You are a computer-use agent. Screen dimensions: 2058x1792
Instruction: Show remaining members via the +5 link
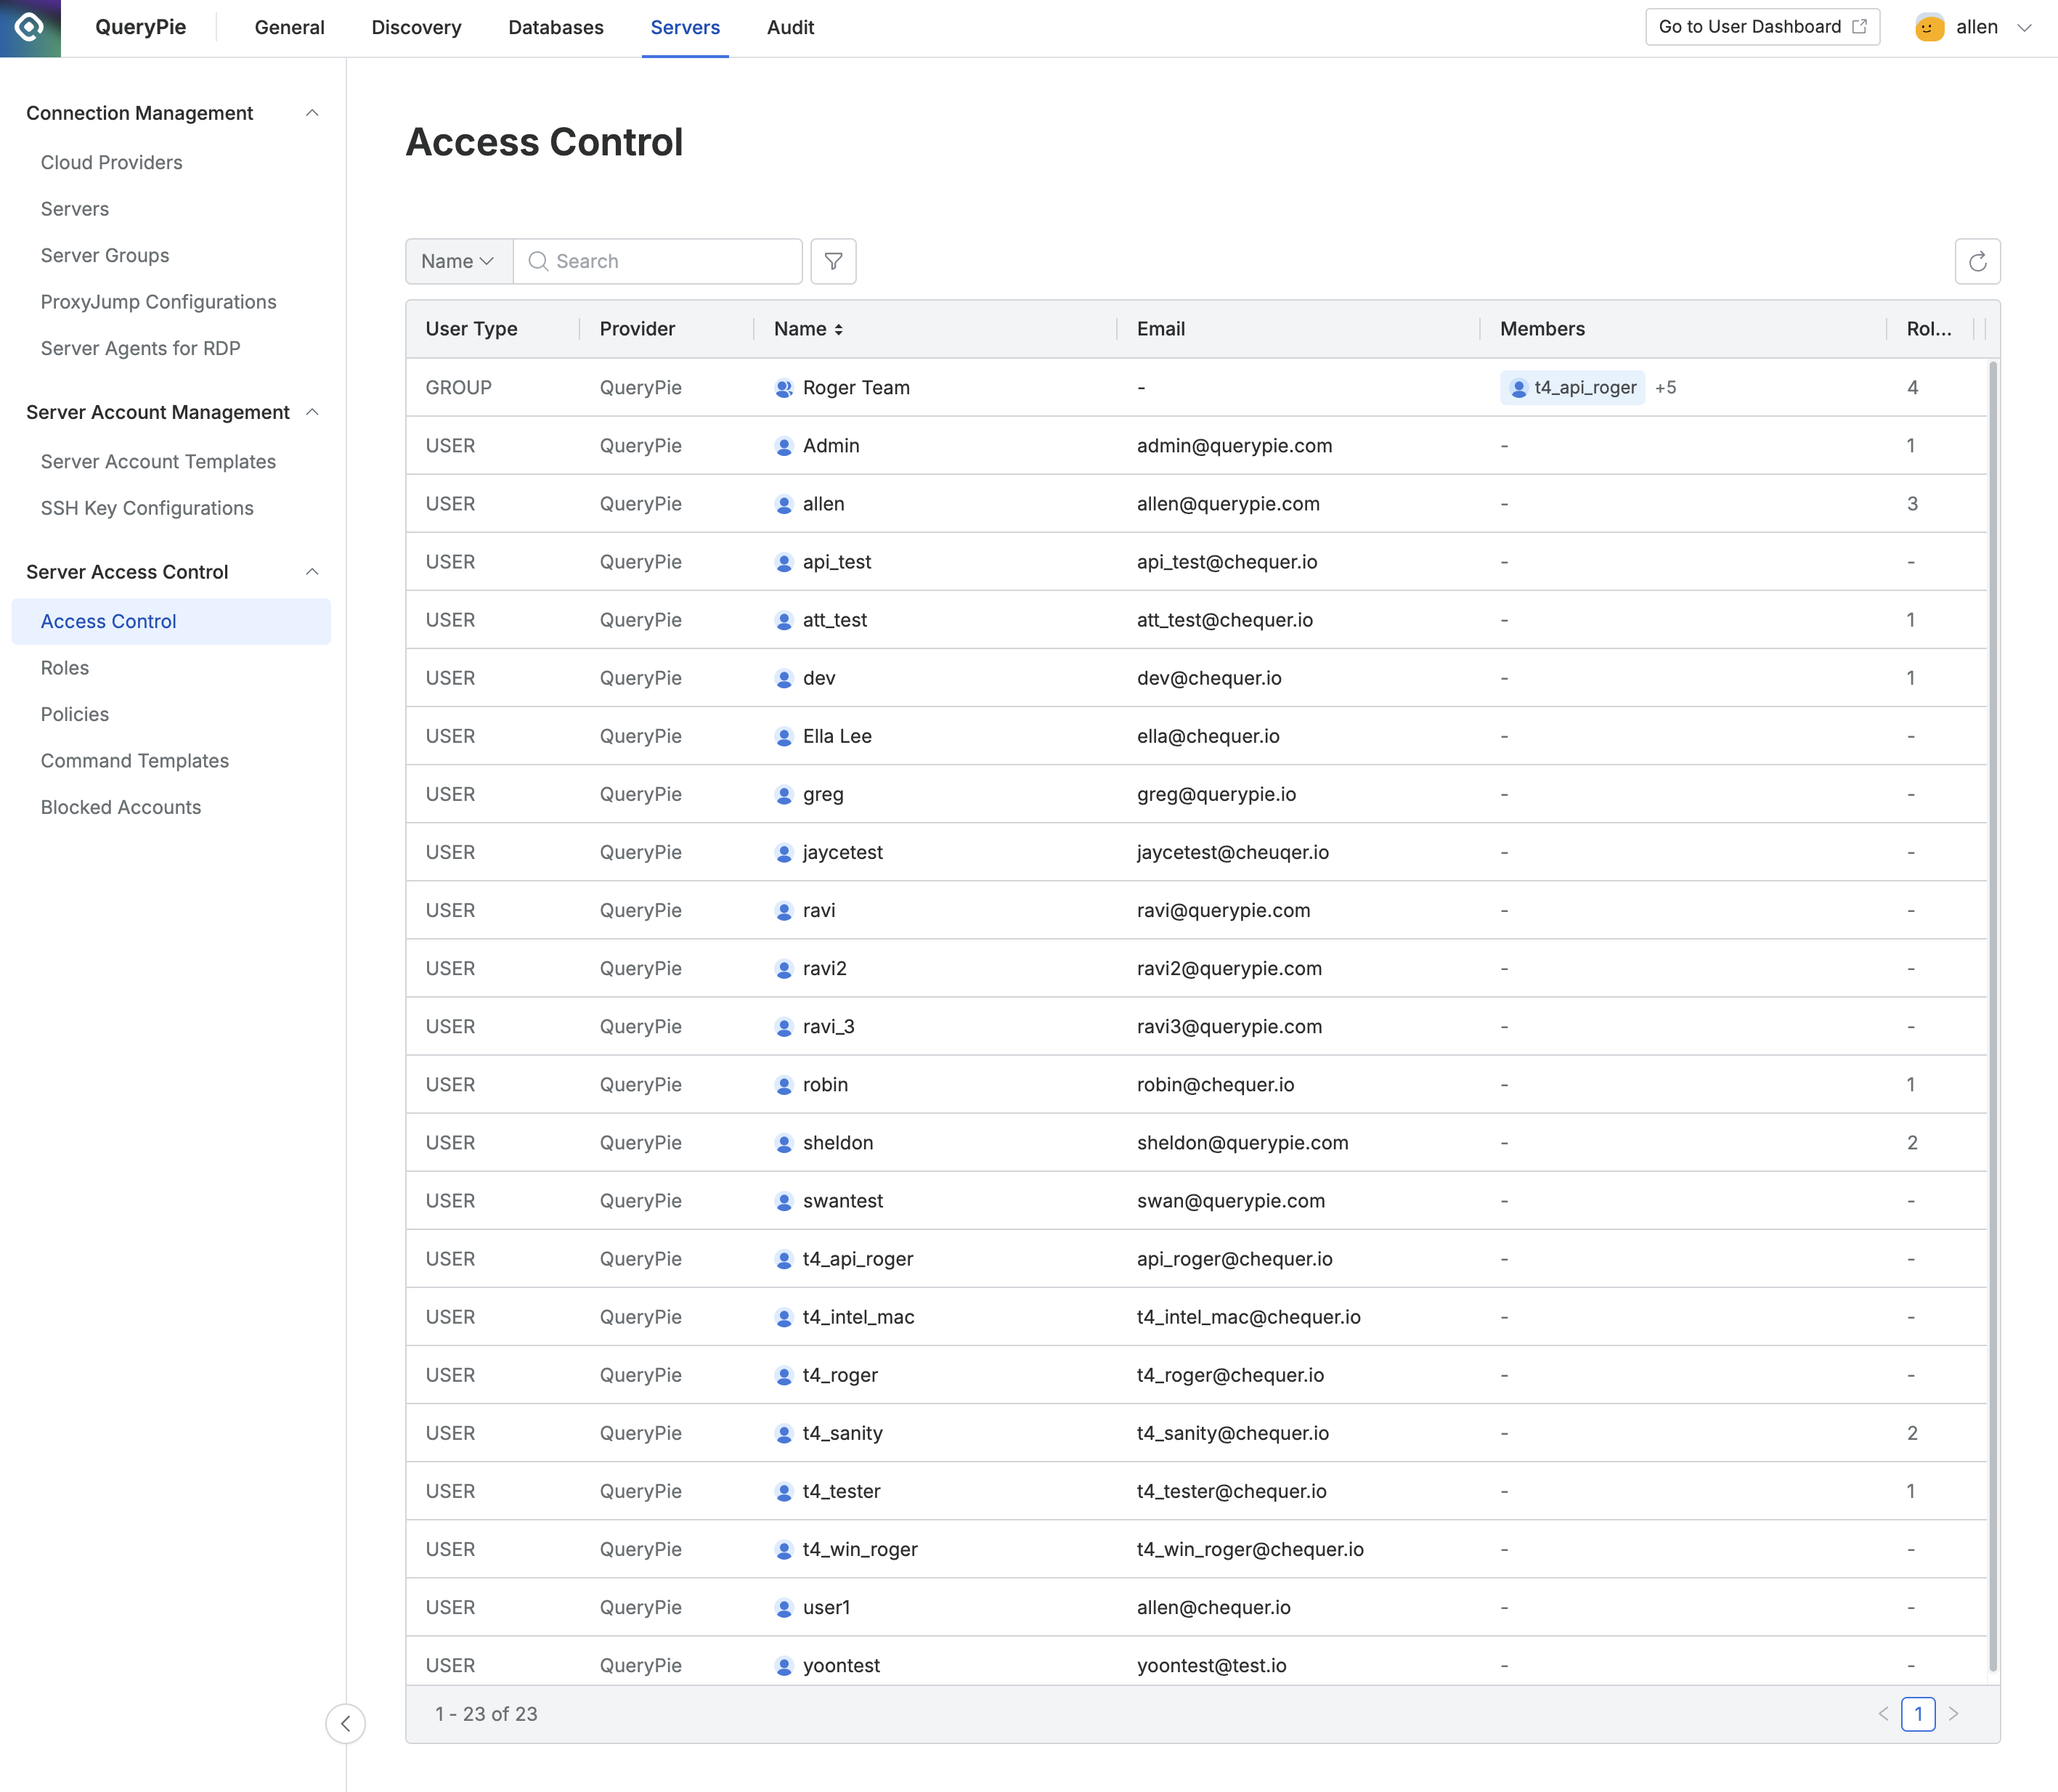1666,387
